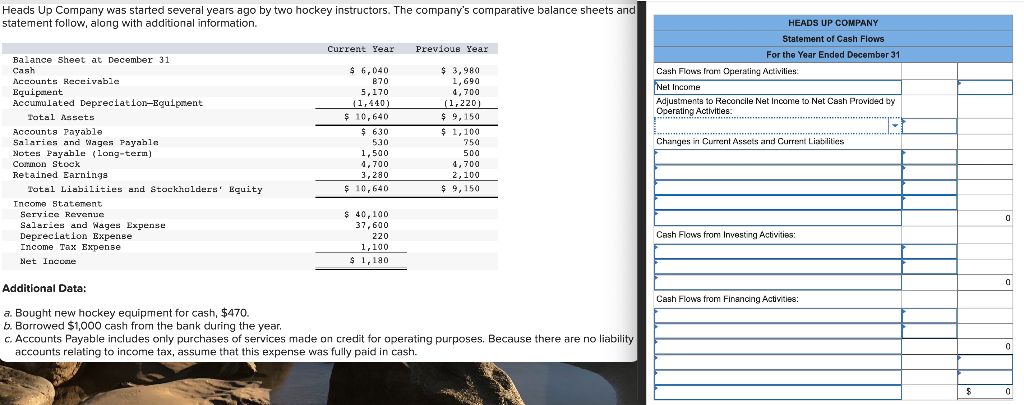Viewport: 1024px width, 405px height.
Task: Click the Statement of Cash Flows header
Action: pos(833,39)
